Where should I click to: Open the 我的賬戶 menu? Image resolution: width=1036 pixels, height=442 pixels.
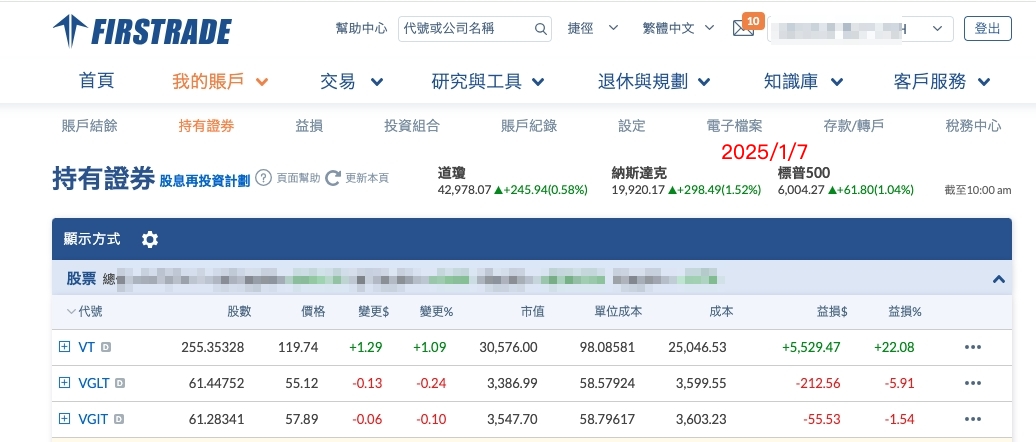click(x=220, y=82)
